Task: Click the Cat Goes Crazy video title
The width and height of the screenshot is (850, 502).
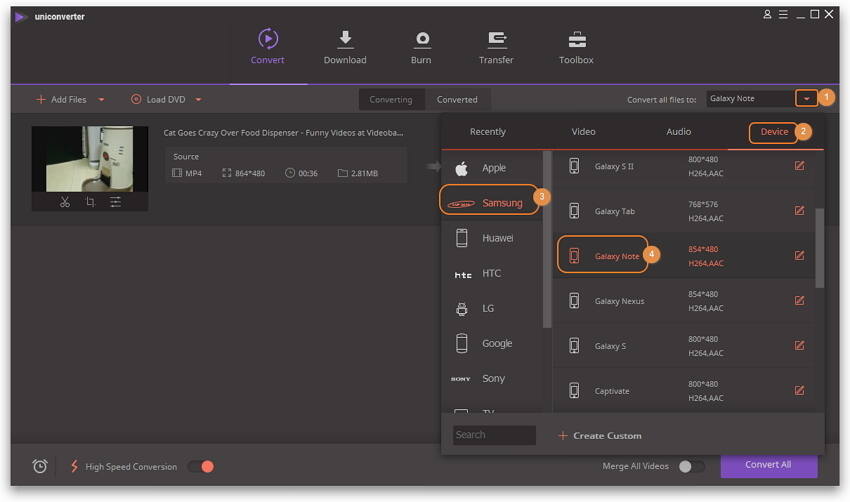Action: 283,133
